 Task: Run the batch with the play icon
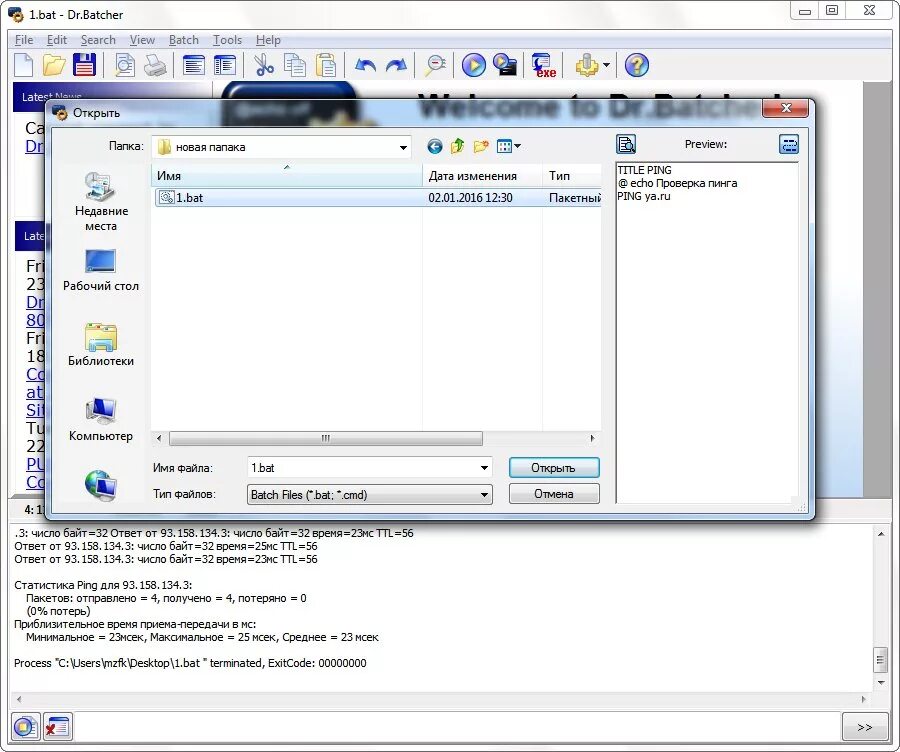(474, 65)
